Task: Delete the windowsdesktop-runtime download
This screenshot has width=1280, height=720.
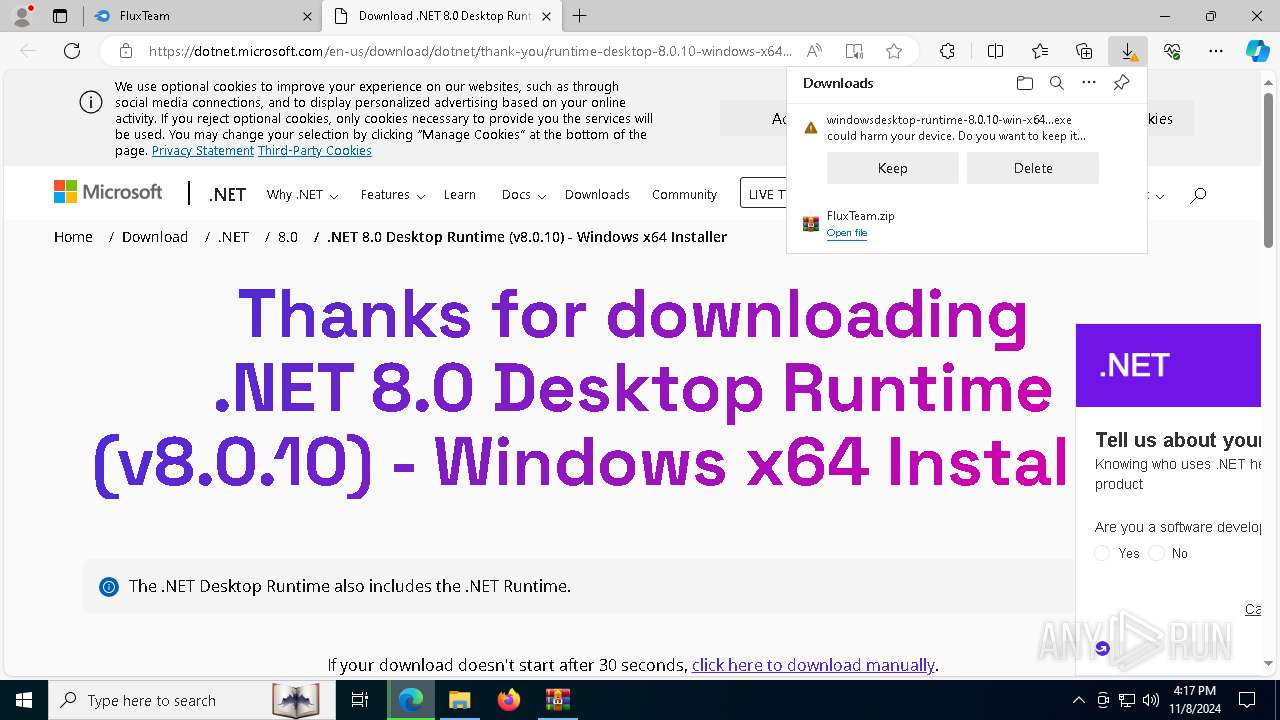Action: (x=1033, y=168)
